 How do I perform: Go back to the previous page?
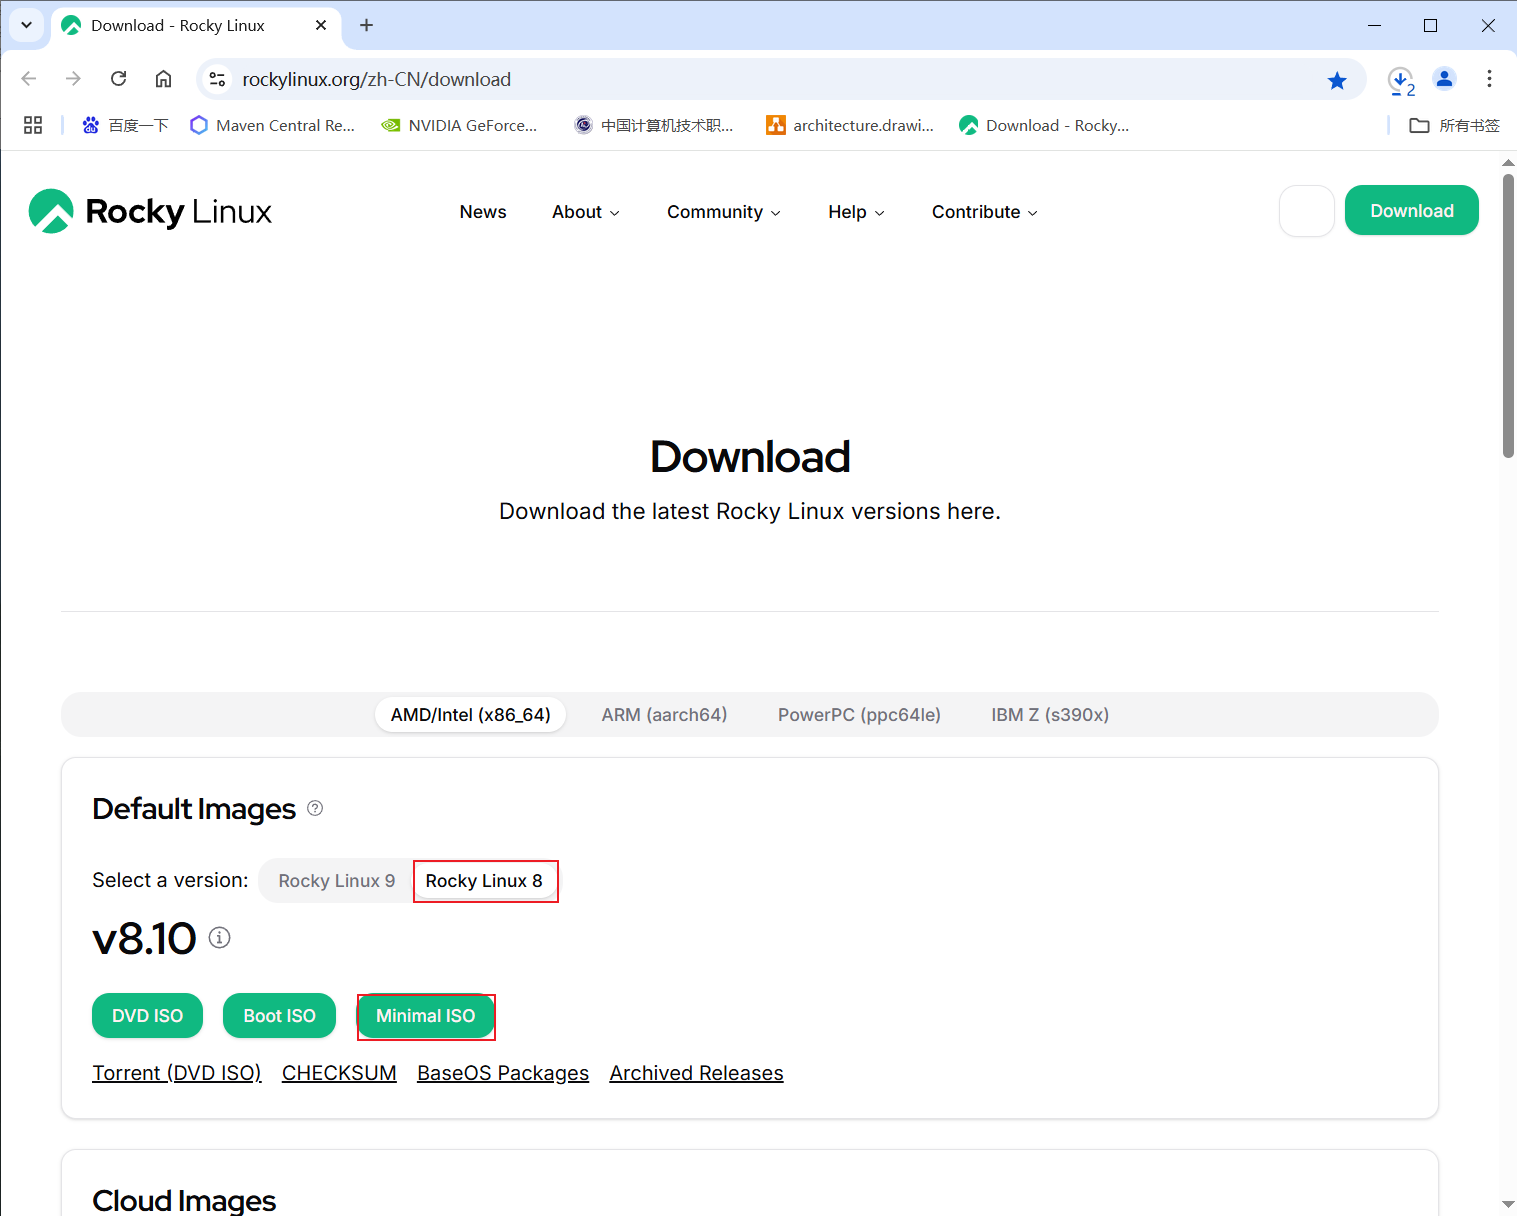[29, 79]
